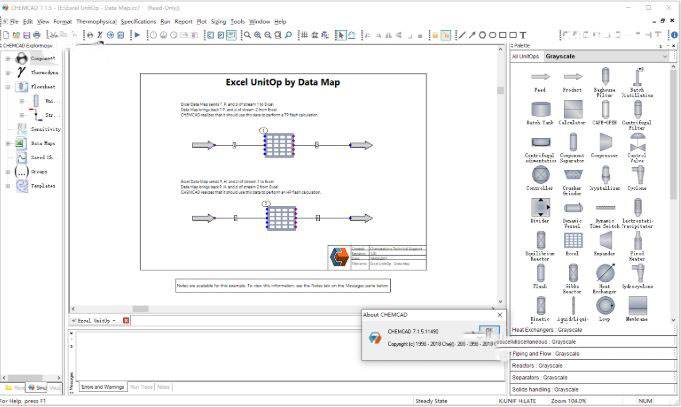Choose the Calculator unit icon
The image size is (681, 407).
pyautogui.click(x=573, y=109)
